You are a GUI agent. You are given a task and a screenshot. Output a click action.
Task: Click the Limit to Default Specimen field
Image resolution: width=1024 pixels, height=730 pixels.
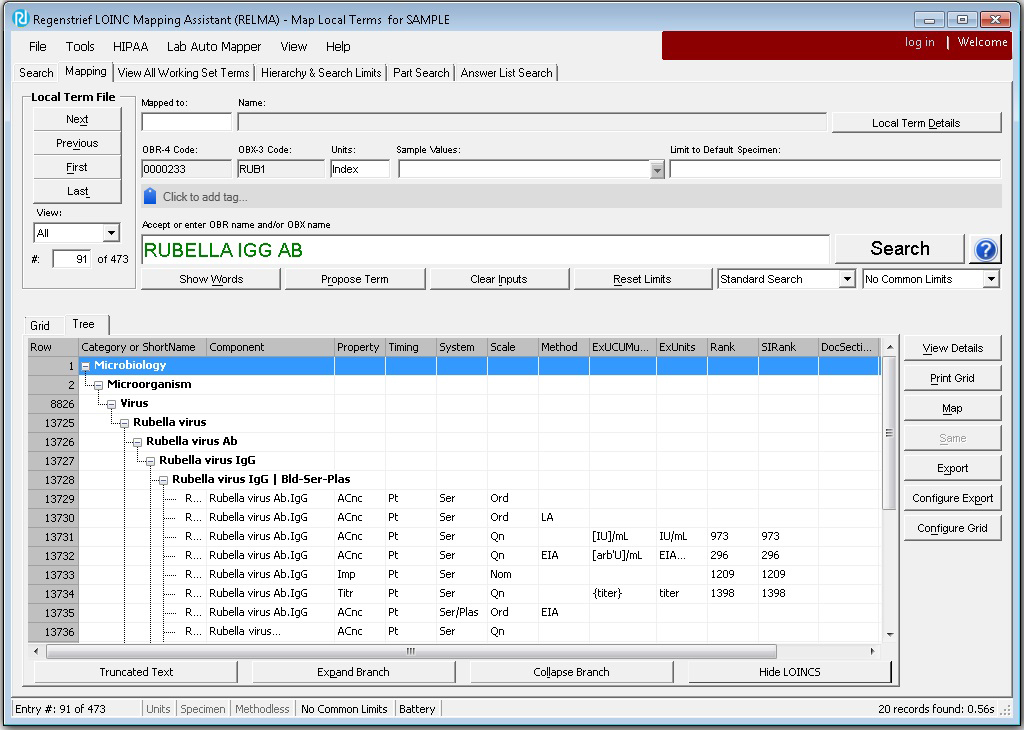click(835, 169)
